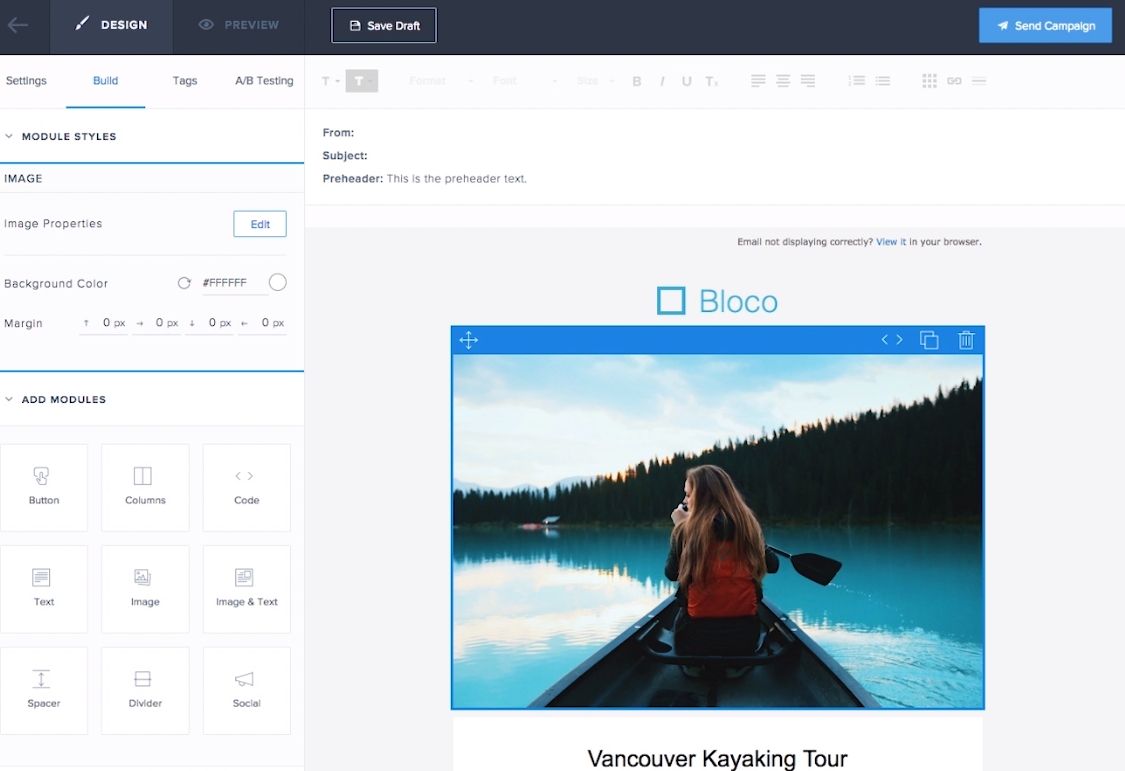Open the white background color swatch
Screen dimensions: 1125x771
click(x=278, y=283)
